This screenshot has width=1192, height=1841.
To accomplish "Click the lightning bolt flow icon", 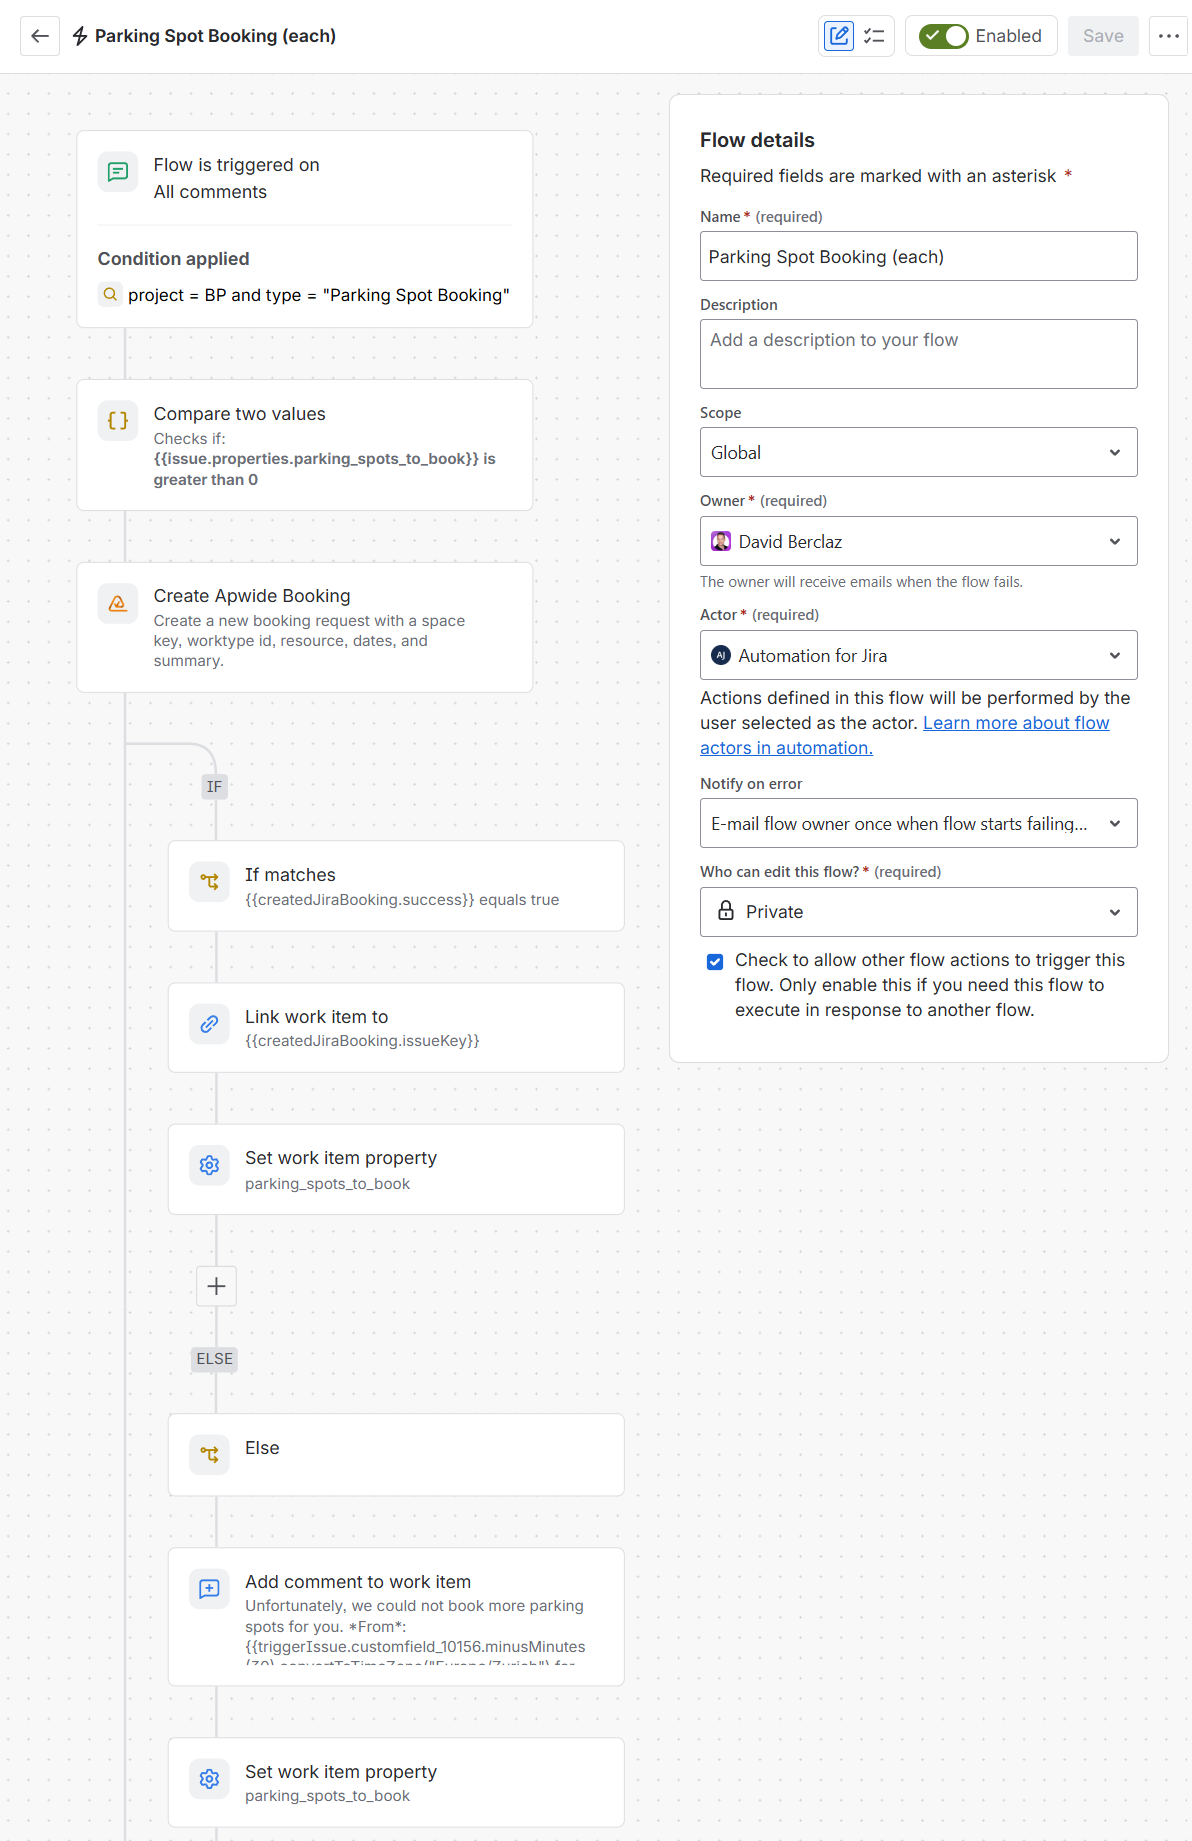I will [x=80, y=36].
